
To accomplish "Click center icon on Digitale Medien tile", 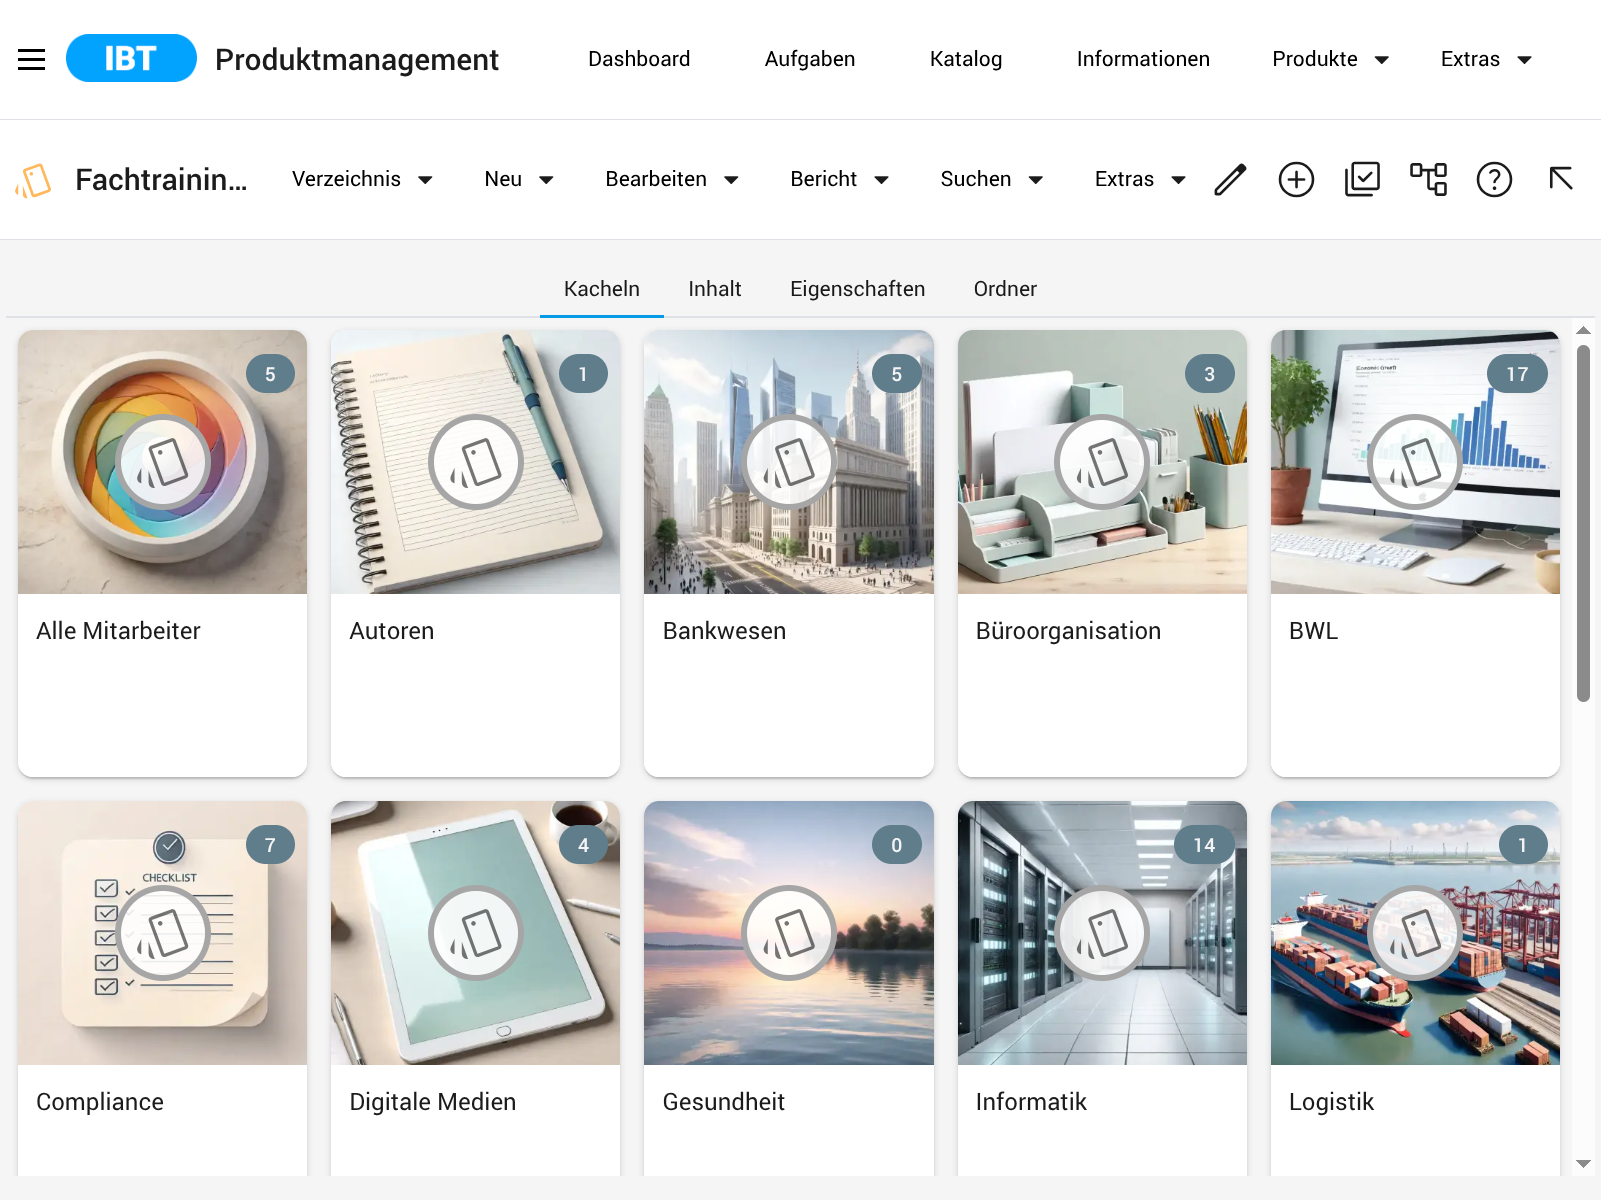I will [x=476, y=933].
